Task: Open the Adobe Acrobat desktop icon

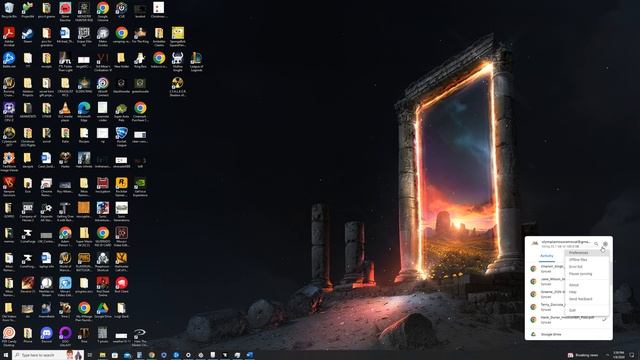Action: 9,36
